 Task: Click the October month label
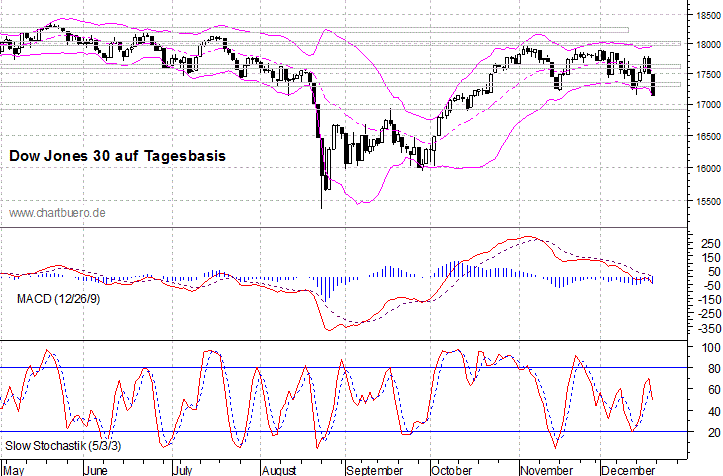[x=451, y=470]
